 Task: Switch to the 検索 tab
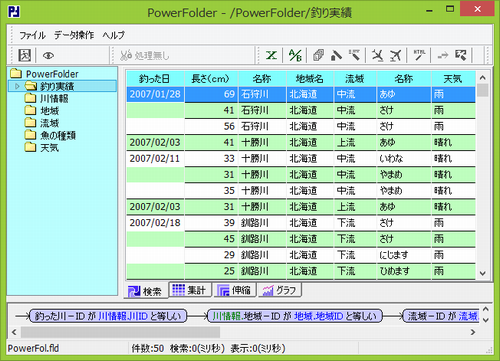click(146, 291)
